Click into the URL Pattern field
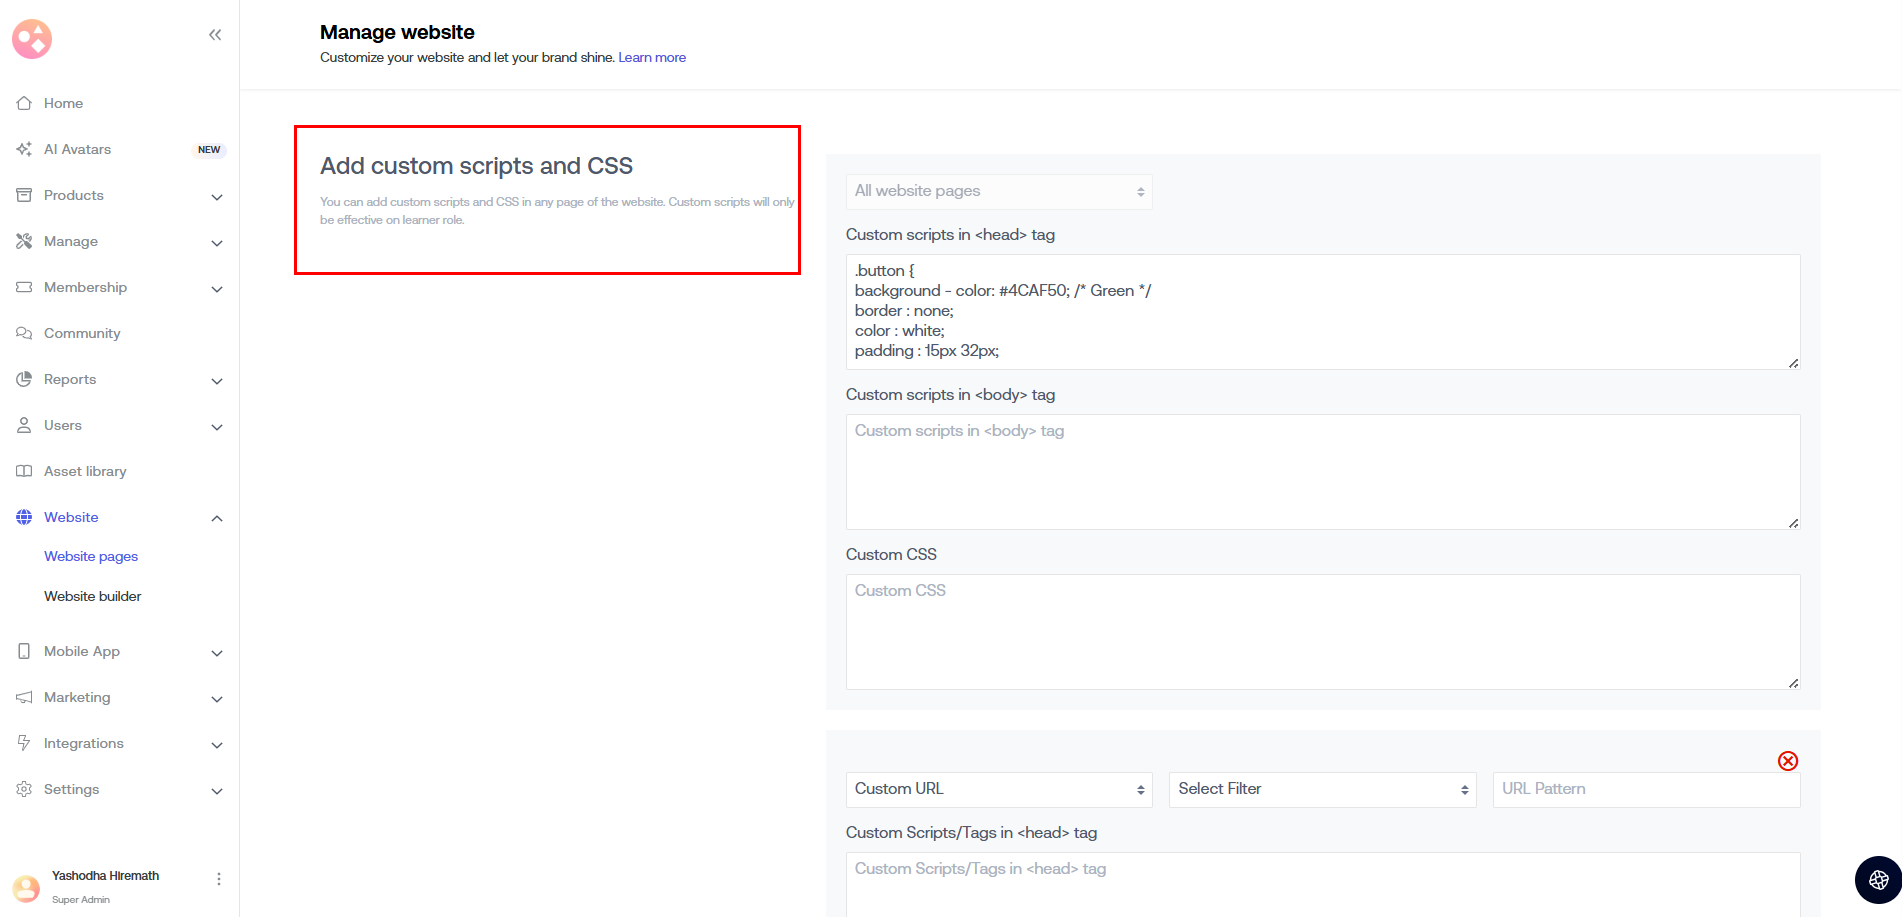Image resolution: width=1902 pixels, height=917 pixels. point(1645,789)
